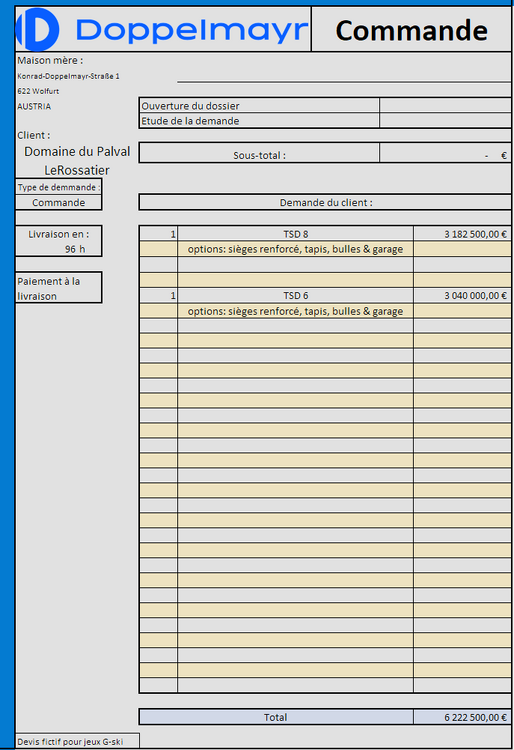Image resolution: width=514 pixels, height=750 pixels.
Task: Select the 'Maison mère :' label
Action: pos(50,60)
